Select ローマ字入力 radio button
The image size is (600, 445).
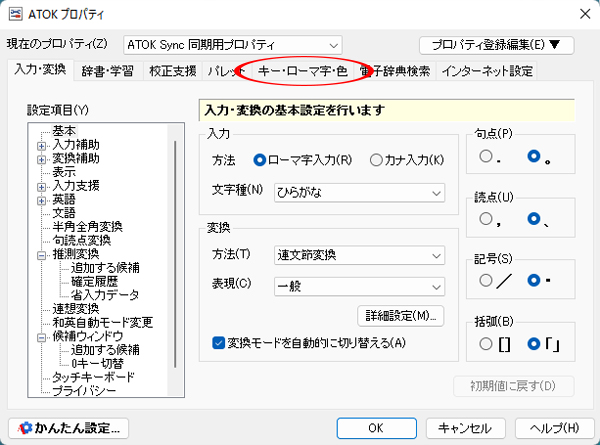coord(259,160)
